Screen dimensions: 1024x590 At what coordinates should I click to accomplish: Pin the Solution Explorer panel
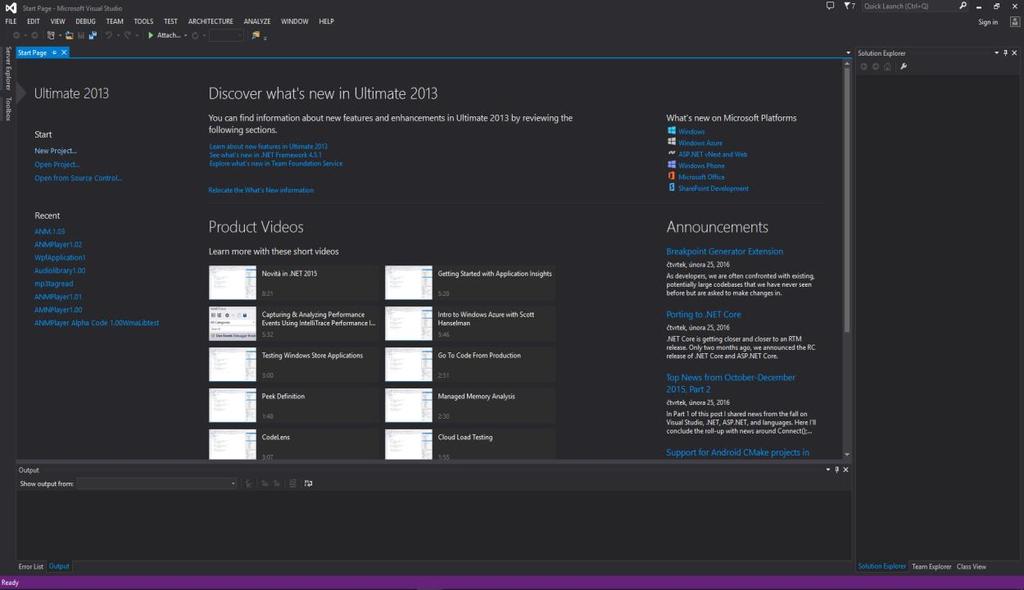[x=1005, y=53]
